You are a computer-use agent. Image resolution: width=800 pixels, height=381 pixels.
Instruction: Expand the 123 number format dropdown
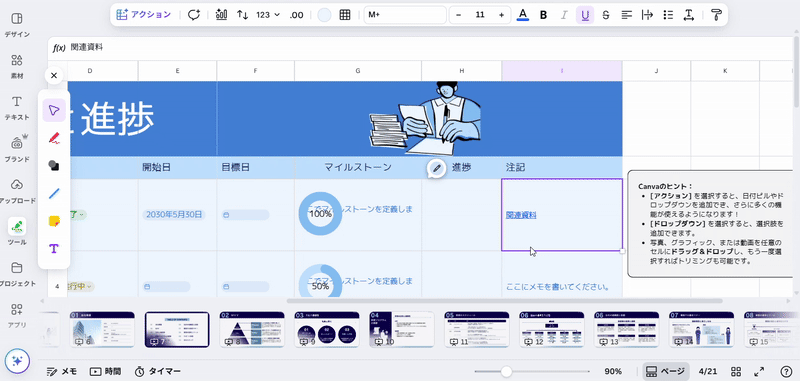point(268,15)
